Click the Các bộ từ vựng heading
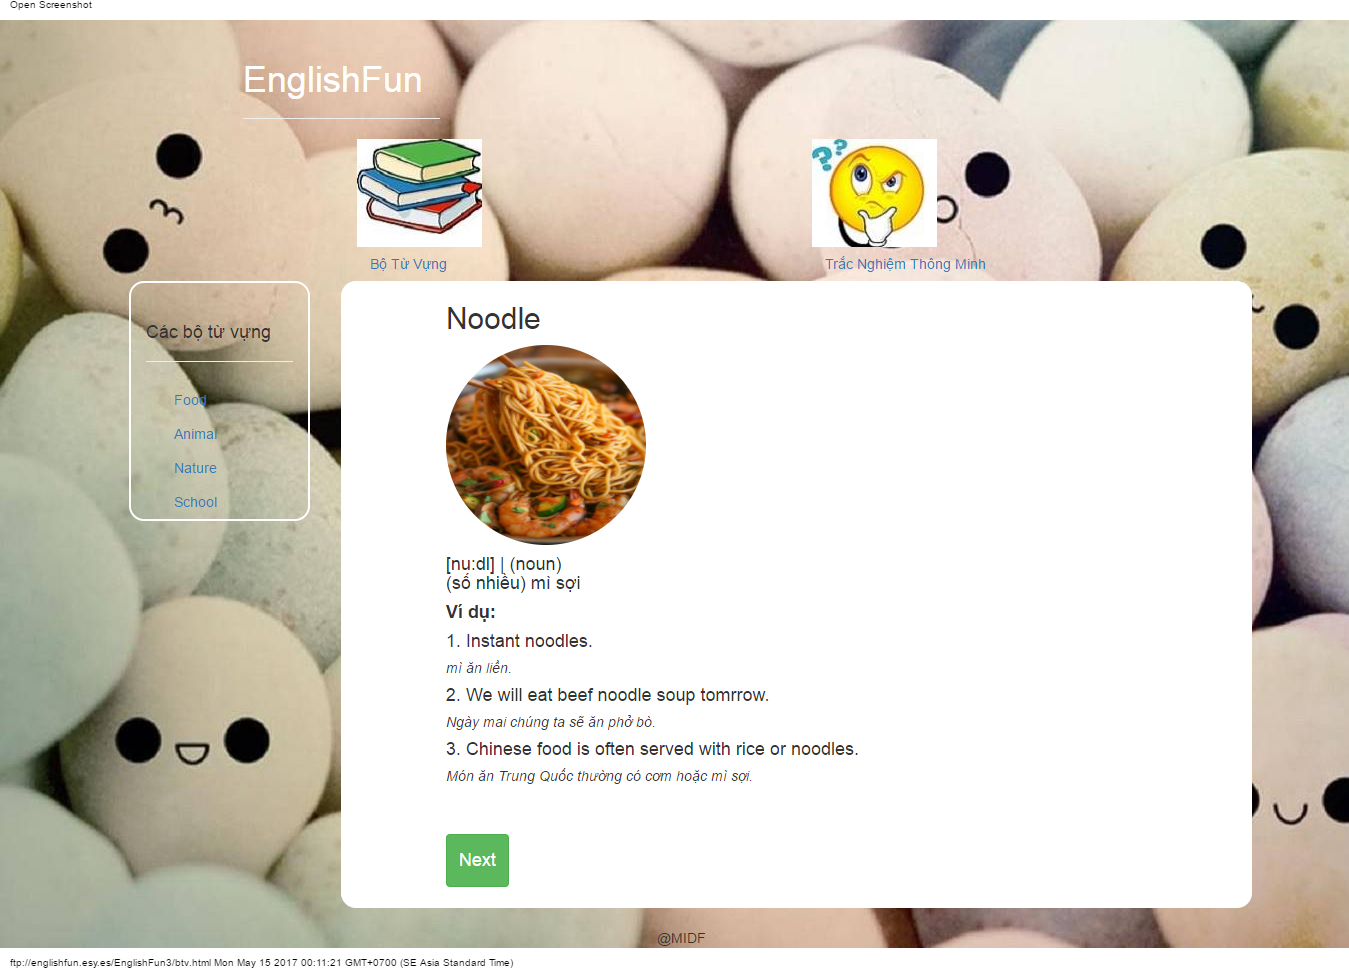 (208, 332)
